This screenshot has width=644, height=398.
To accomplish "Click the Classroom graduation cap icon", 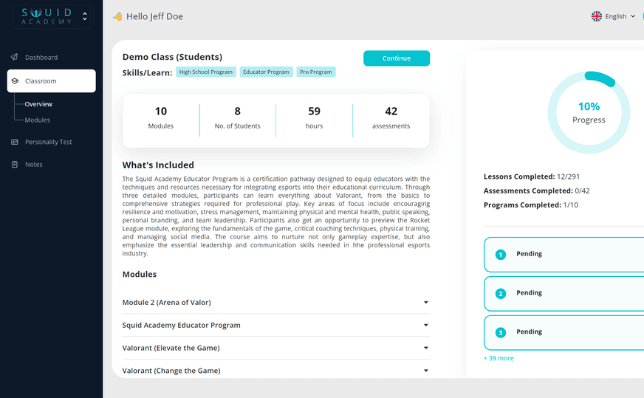I will pos(15,81).
